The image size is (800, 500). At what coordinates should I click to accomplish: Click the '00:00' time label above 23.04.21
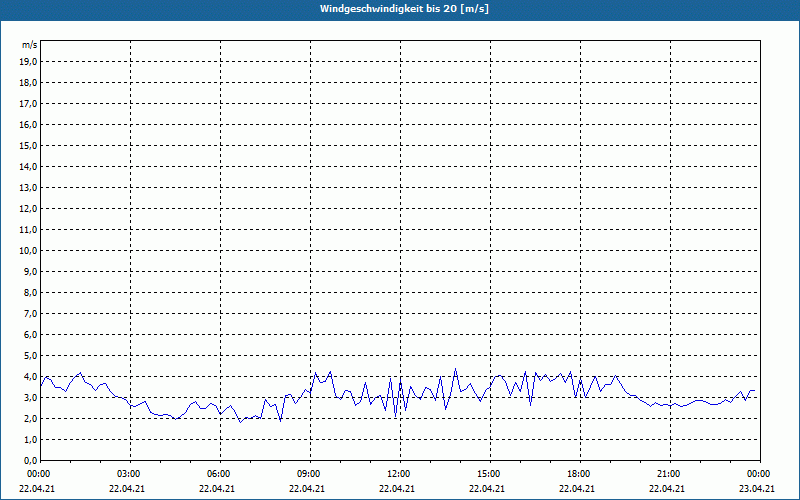[x=759, y=474]
